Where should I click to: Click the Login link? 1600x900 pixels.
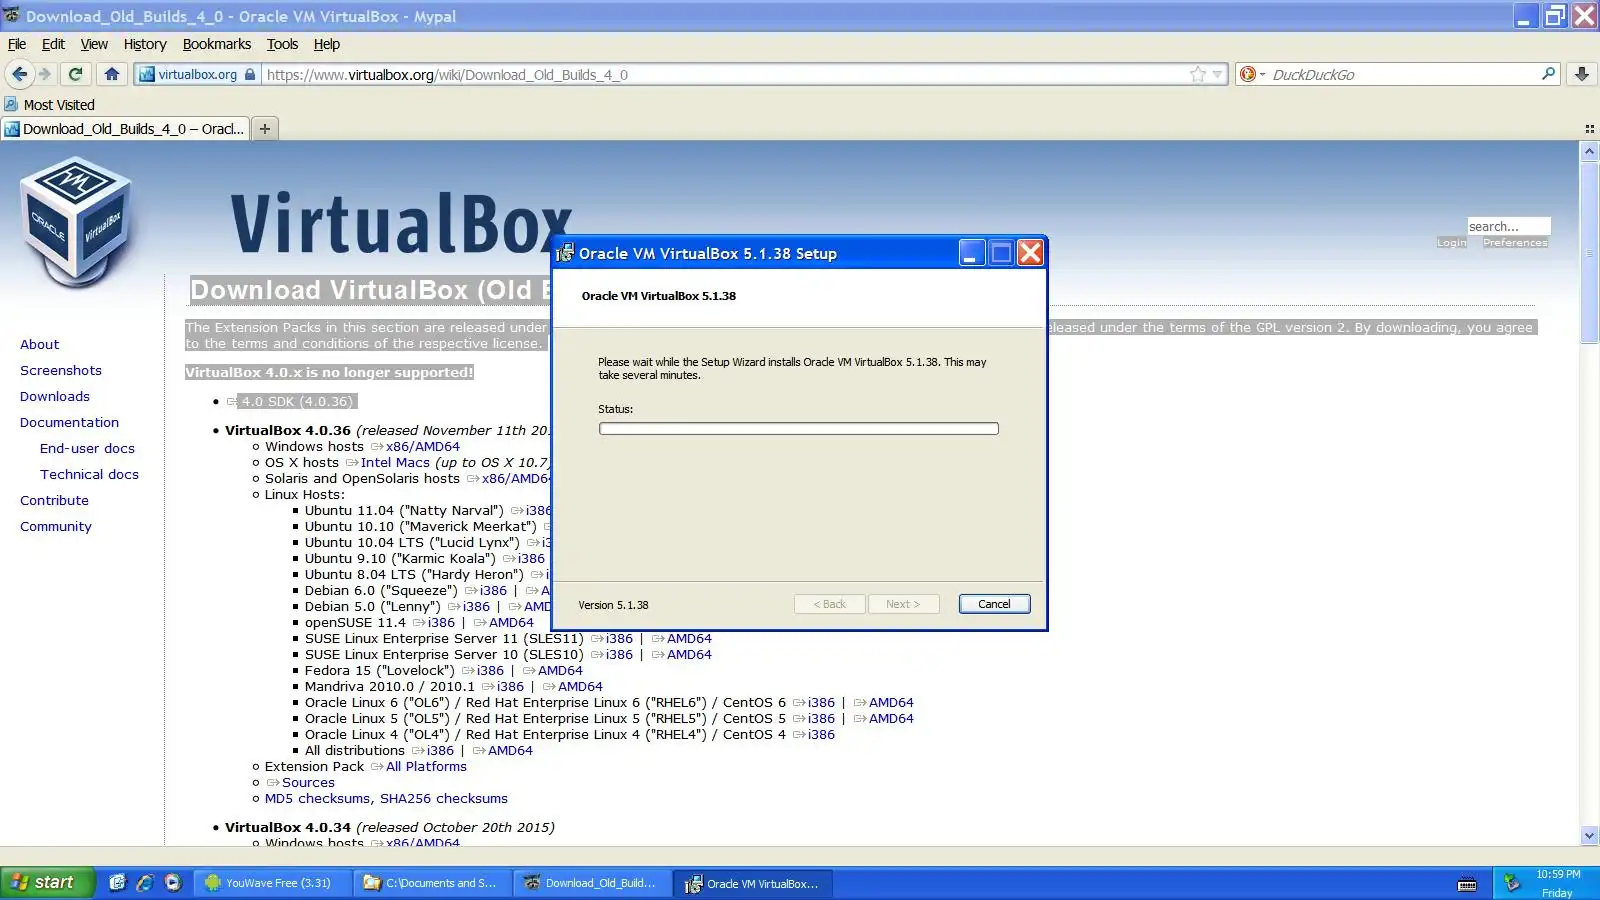1451,243
